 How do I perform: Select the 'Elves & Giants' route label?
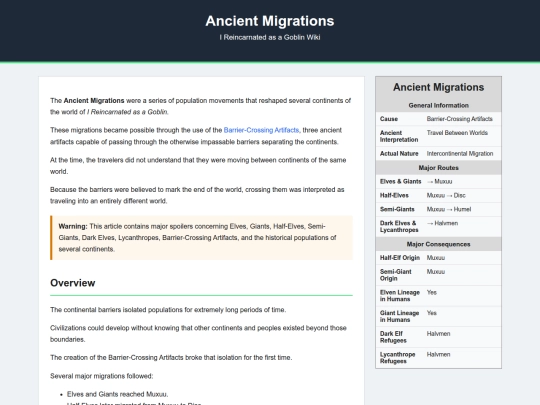[x=401, y=181]
